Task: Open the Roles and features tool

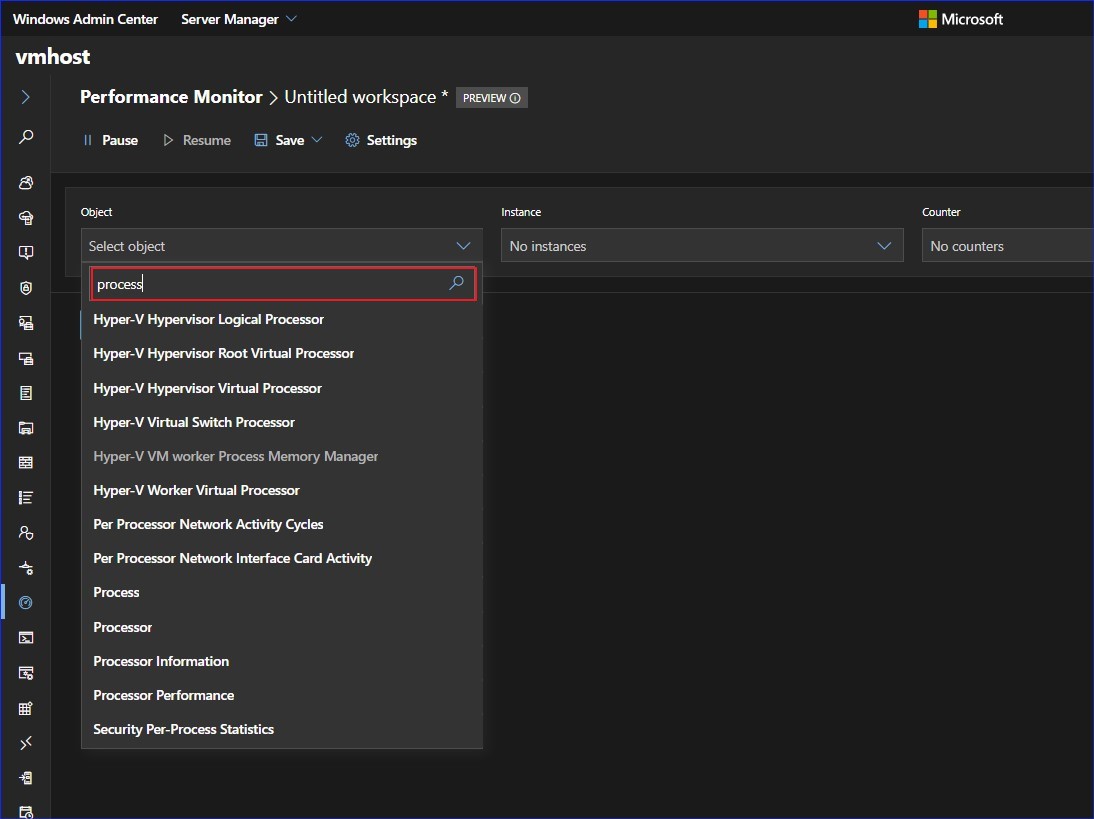Action: (x=26, y=779)
